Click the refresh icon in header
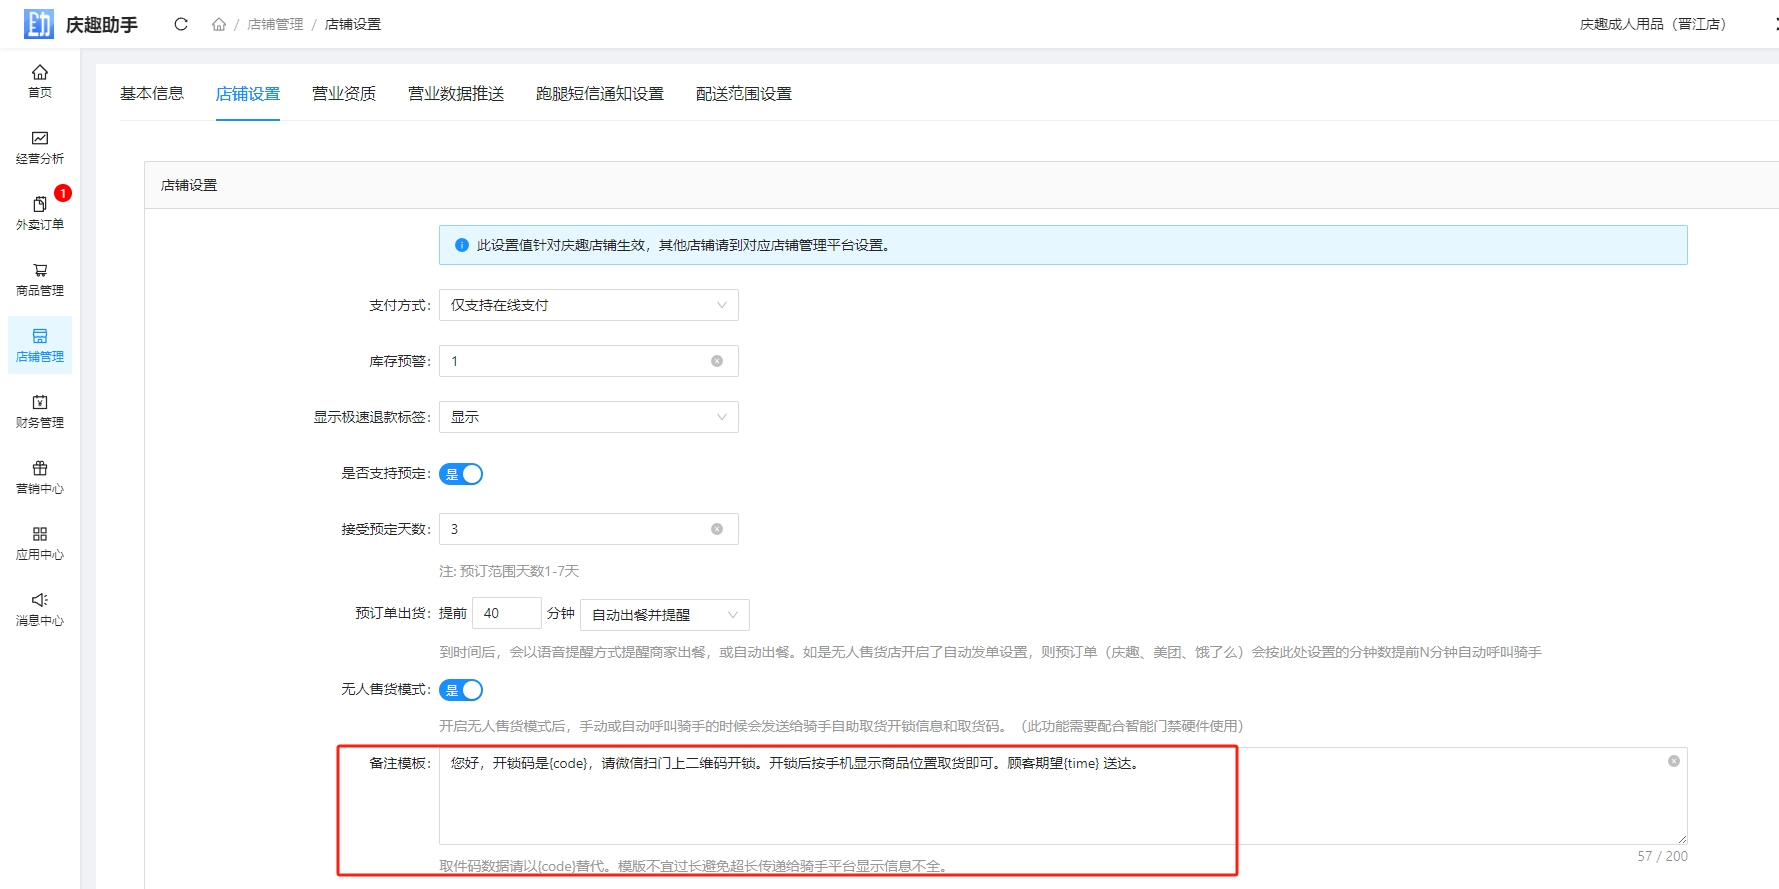 181,24
